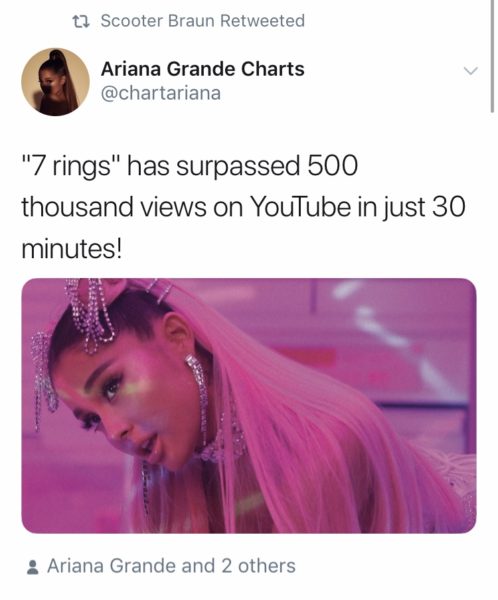Click the retweet arrows icon
498x600 pixels.
point(81,21)
